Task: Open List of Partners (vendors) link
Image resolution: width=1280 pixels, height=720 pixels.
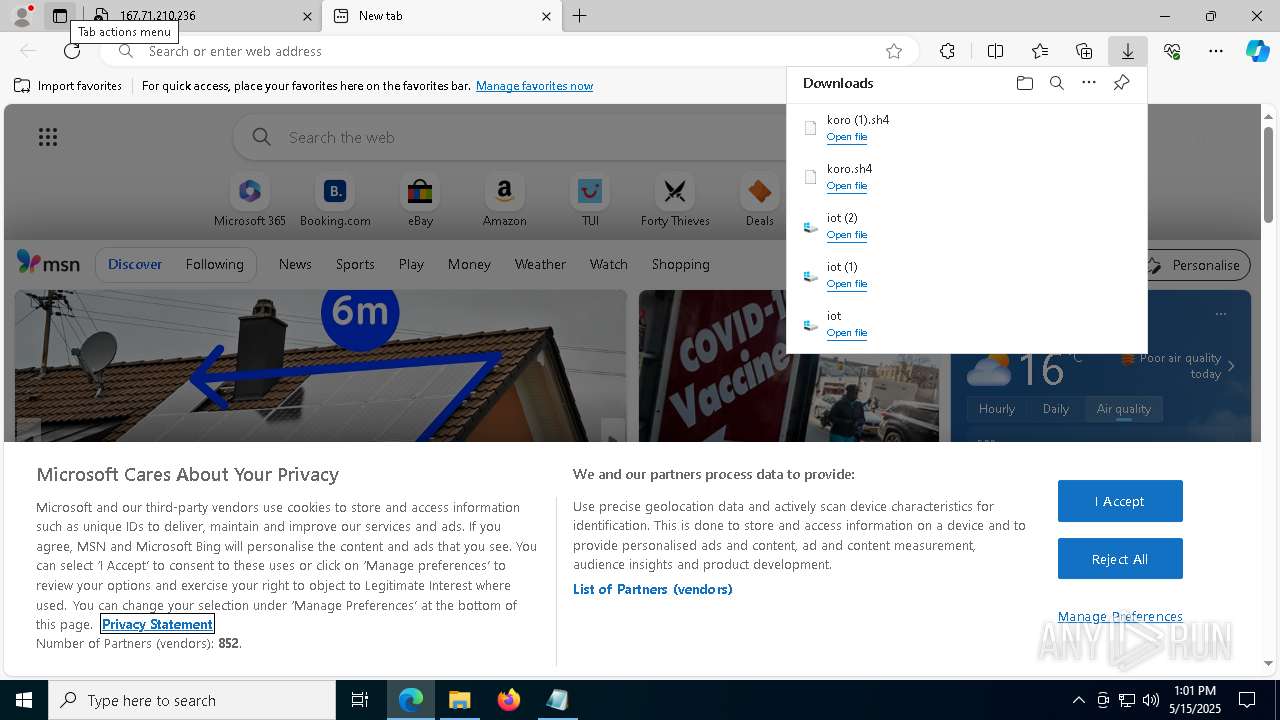Action: point(652,589)
